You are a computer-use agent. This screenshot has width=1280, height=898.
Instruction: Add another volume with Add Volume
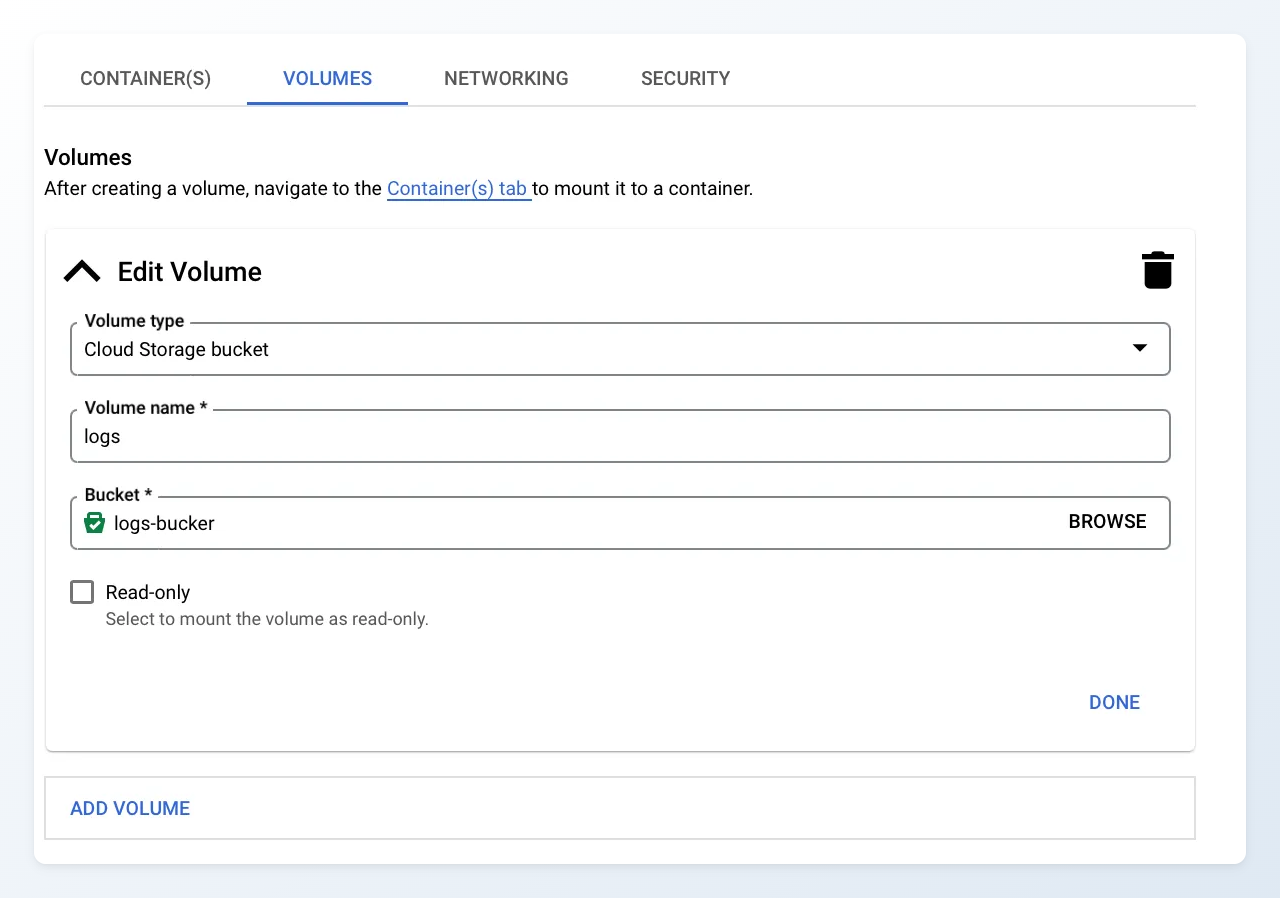130,808
